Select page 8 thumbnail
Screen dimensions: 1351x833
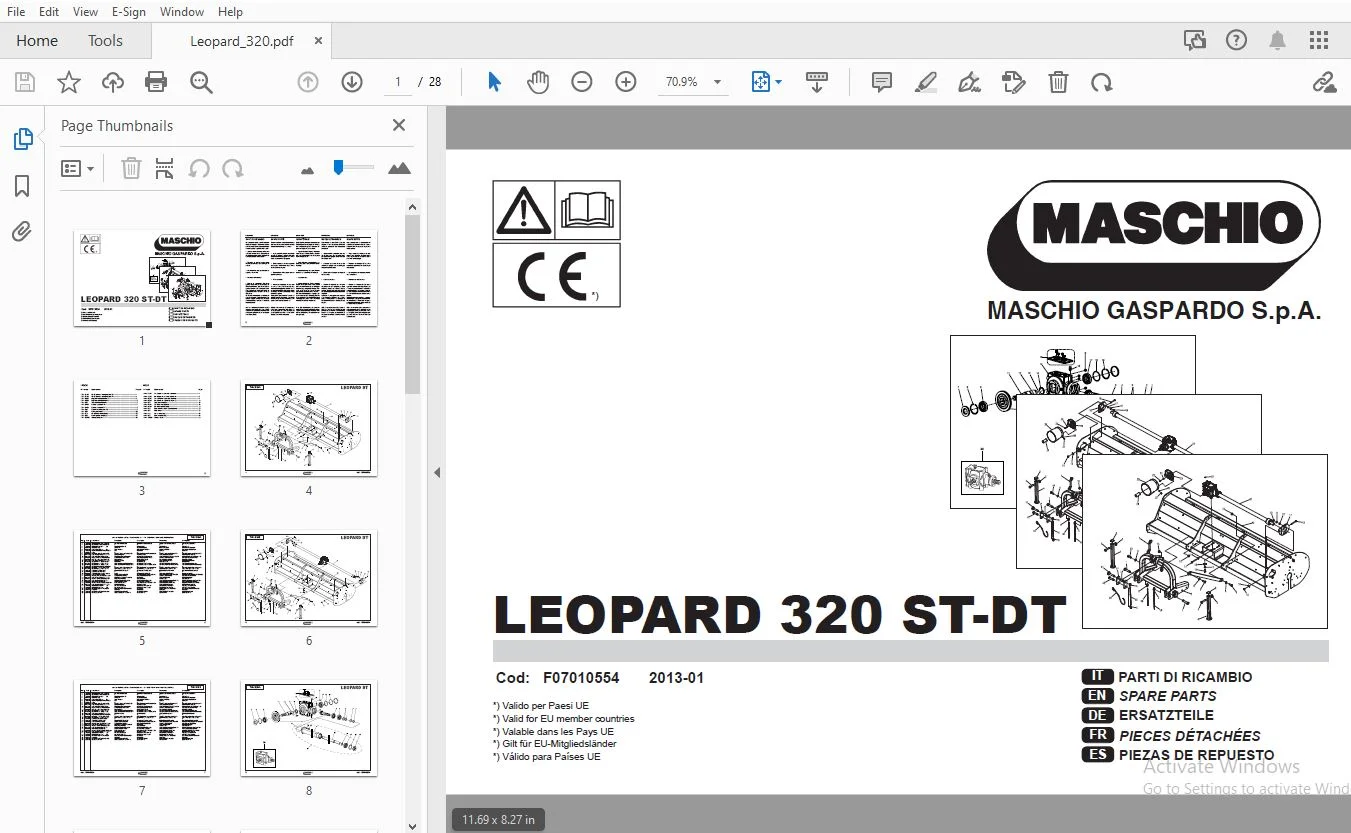pos(309,729)
